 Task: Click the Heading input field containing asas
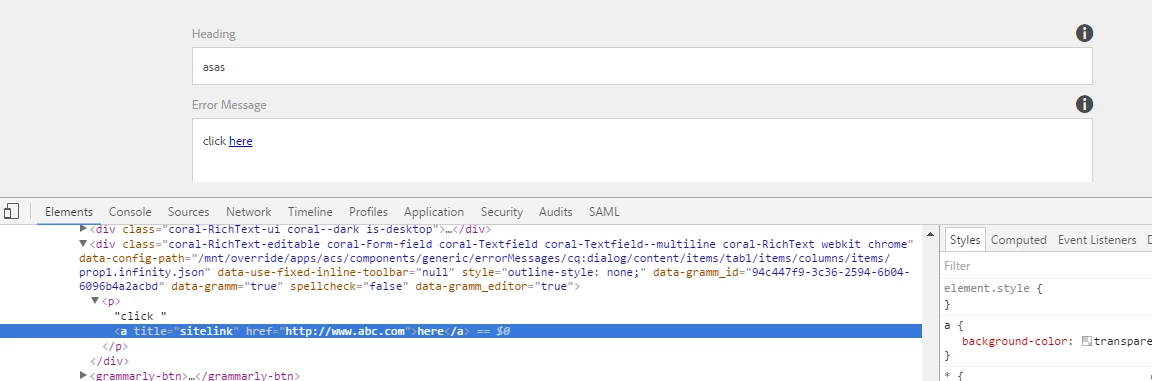(x=642, y=66)
